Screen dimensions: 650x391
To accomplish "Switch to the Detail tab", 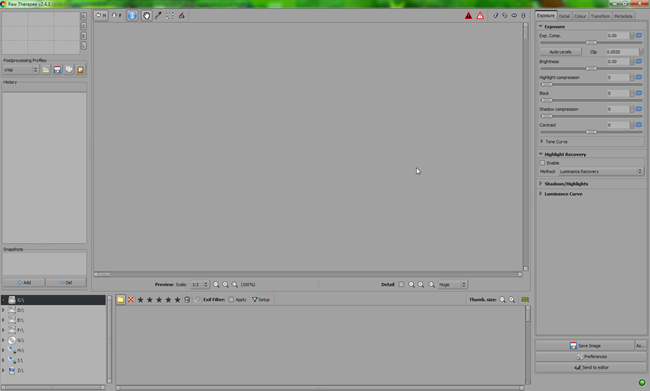I will [564, 16].
